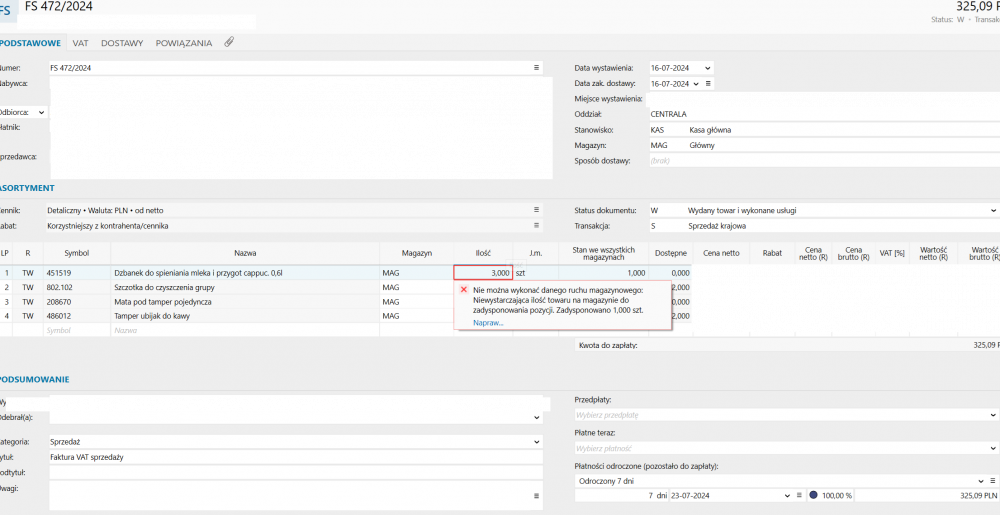Open the paperclip attachments tab
1000x515 pixels.
click(x=229, y=43)
